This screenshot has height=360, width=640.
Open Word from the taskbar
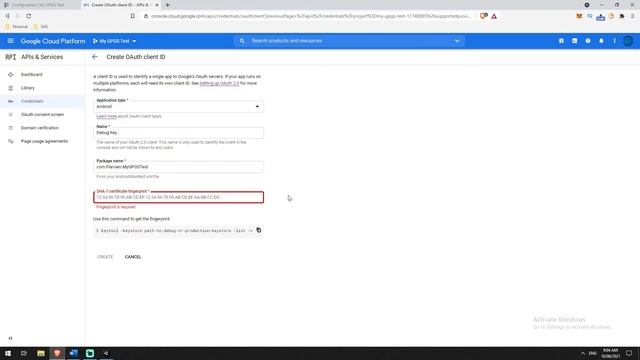[73, 353]
